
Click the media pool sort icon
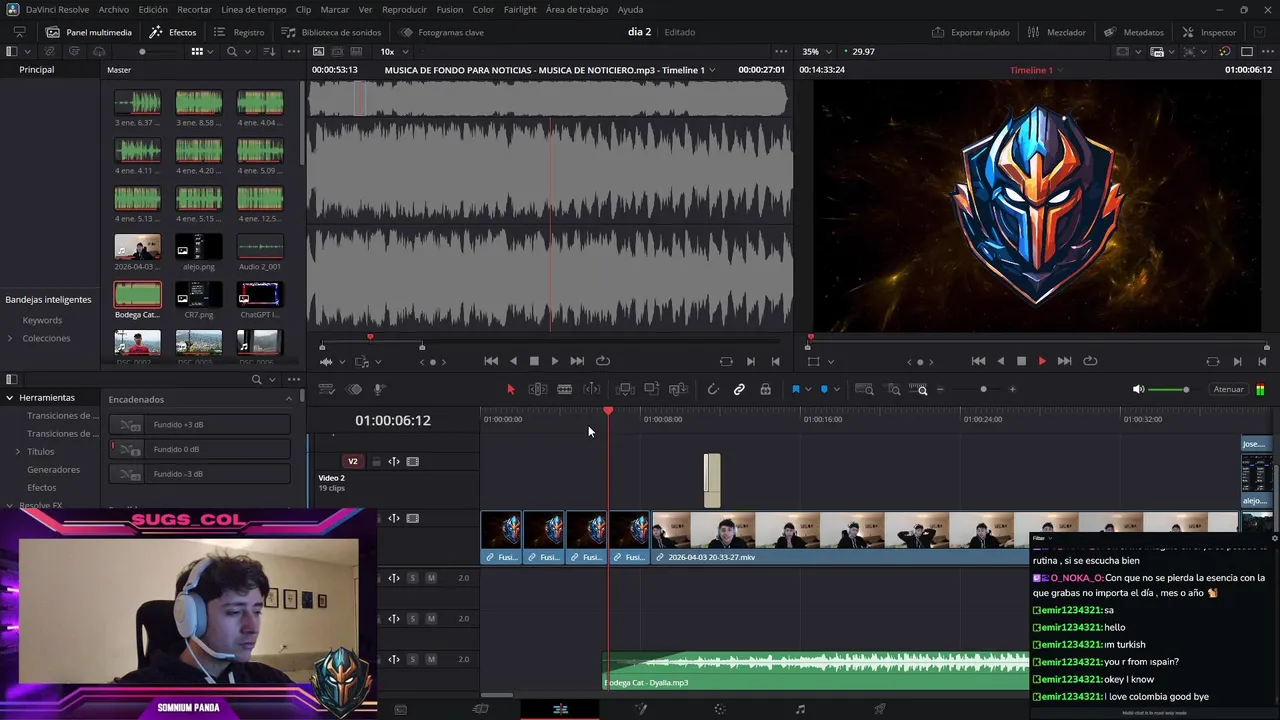(268, 51)
